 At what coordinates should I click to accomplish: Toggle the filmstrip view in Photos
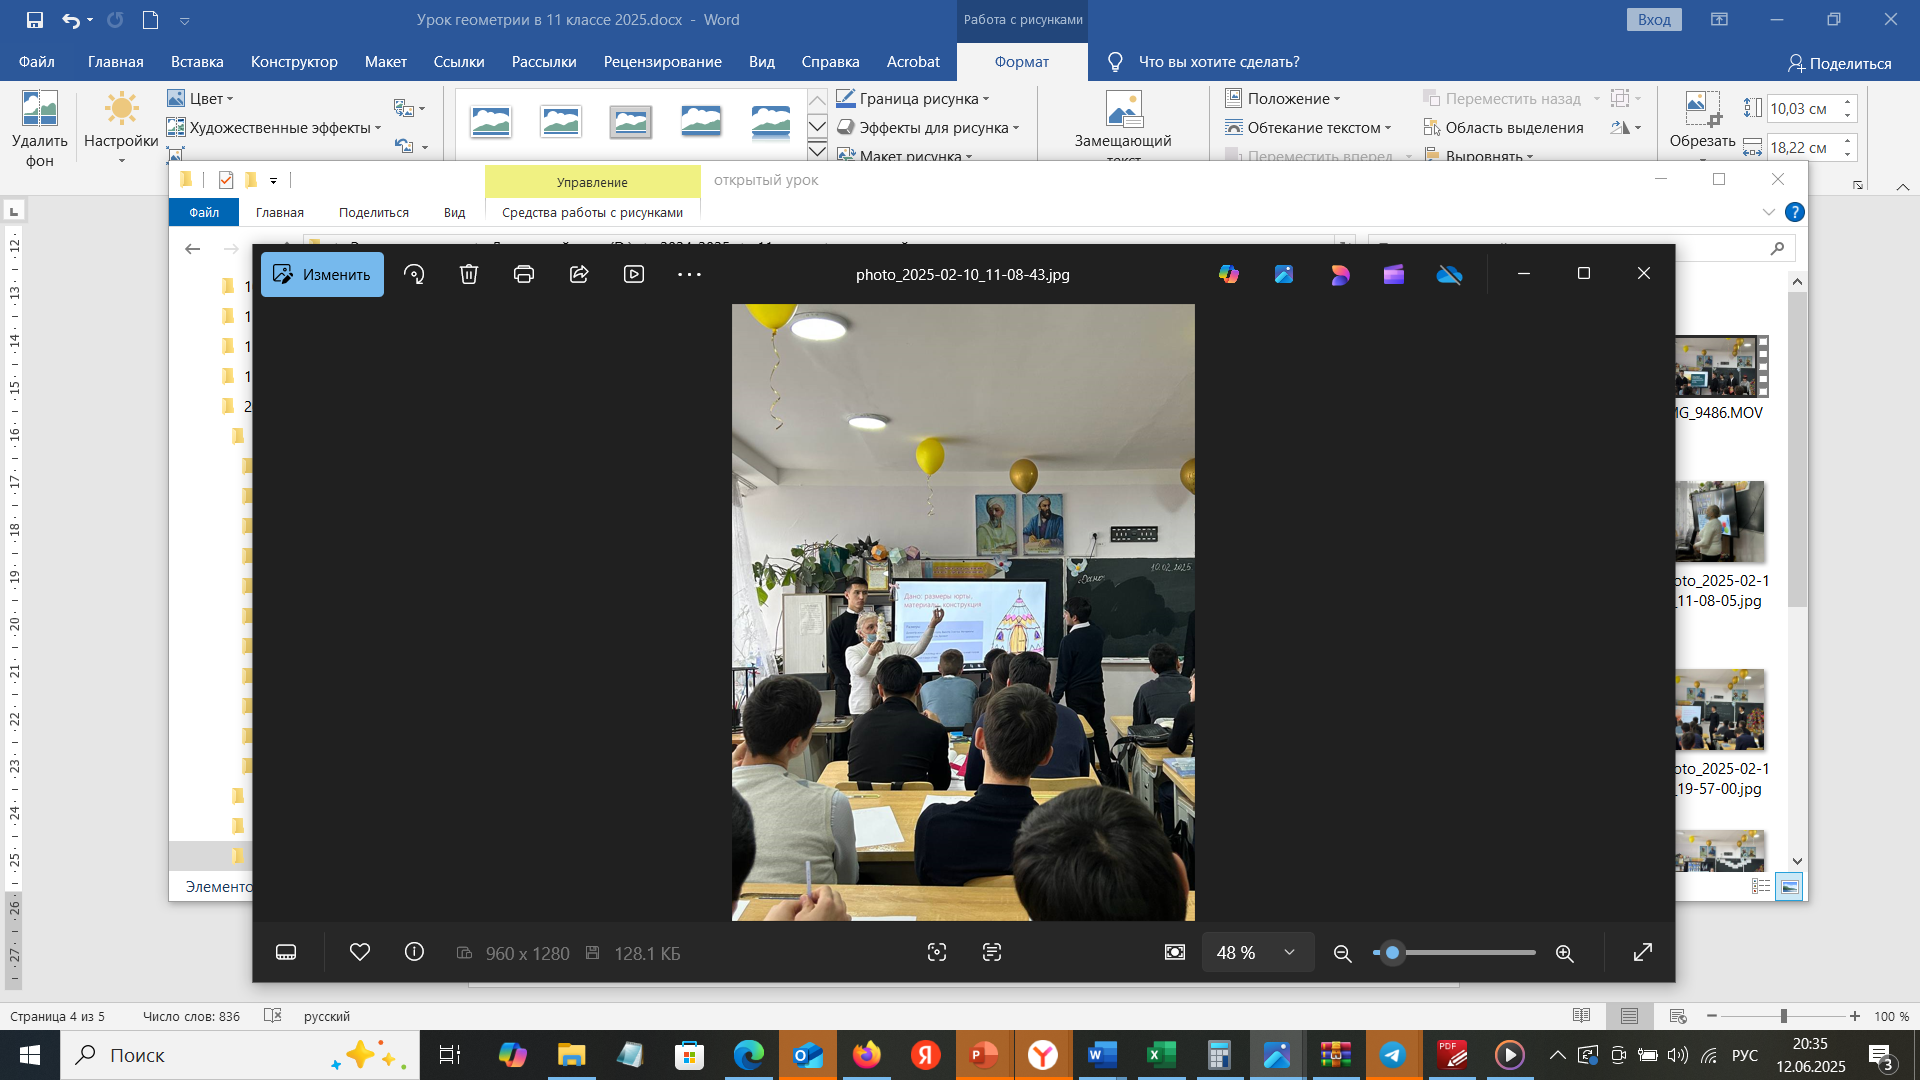pos(286,952)
